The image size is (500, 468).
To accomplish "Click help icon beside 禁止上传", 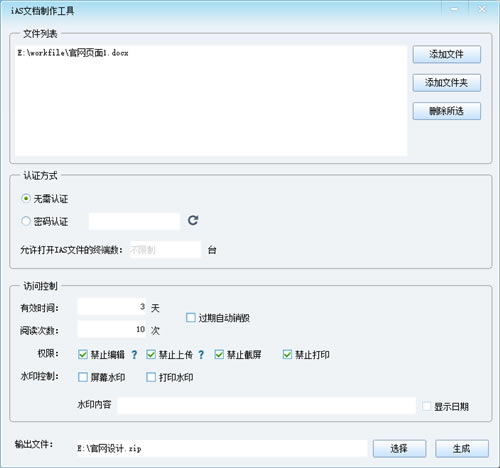I will (201, 355).
